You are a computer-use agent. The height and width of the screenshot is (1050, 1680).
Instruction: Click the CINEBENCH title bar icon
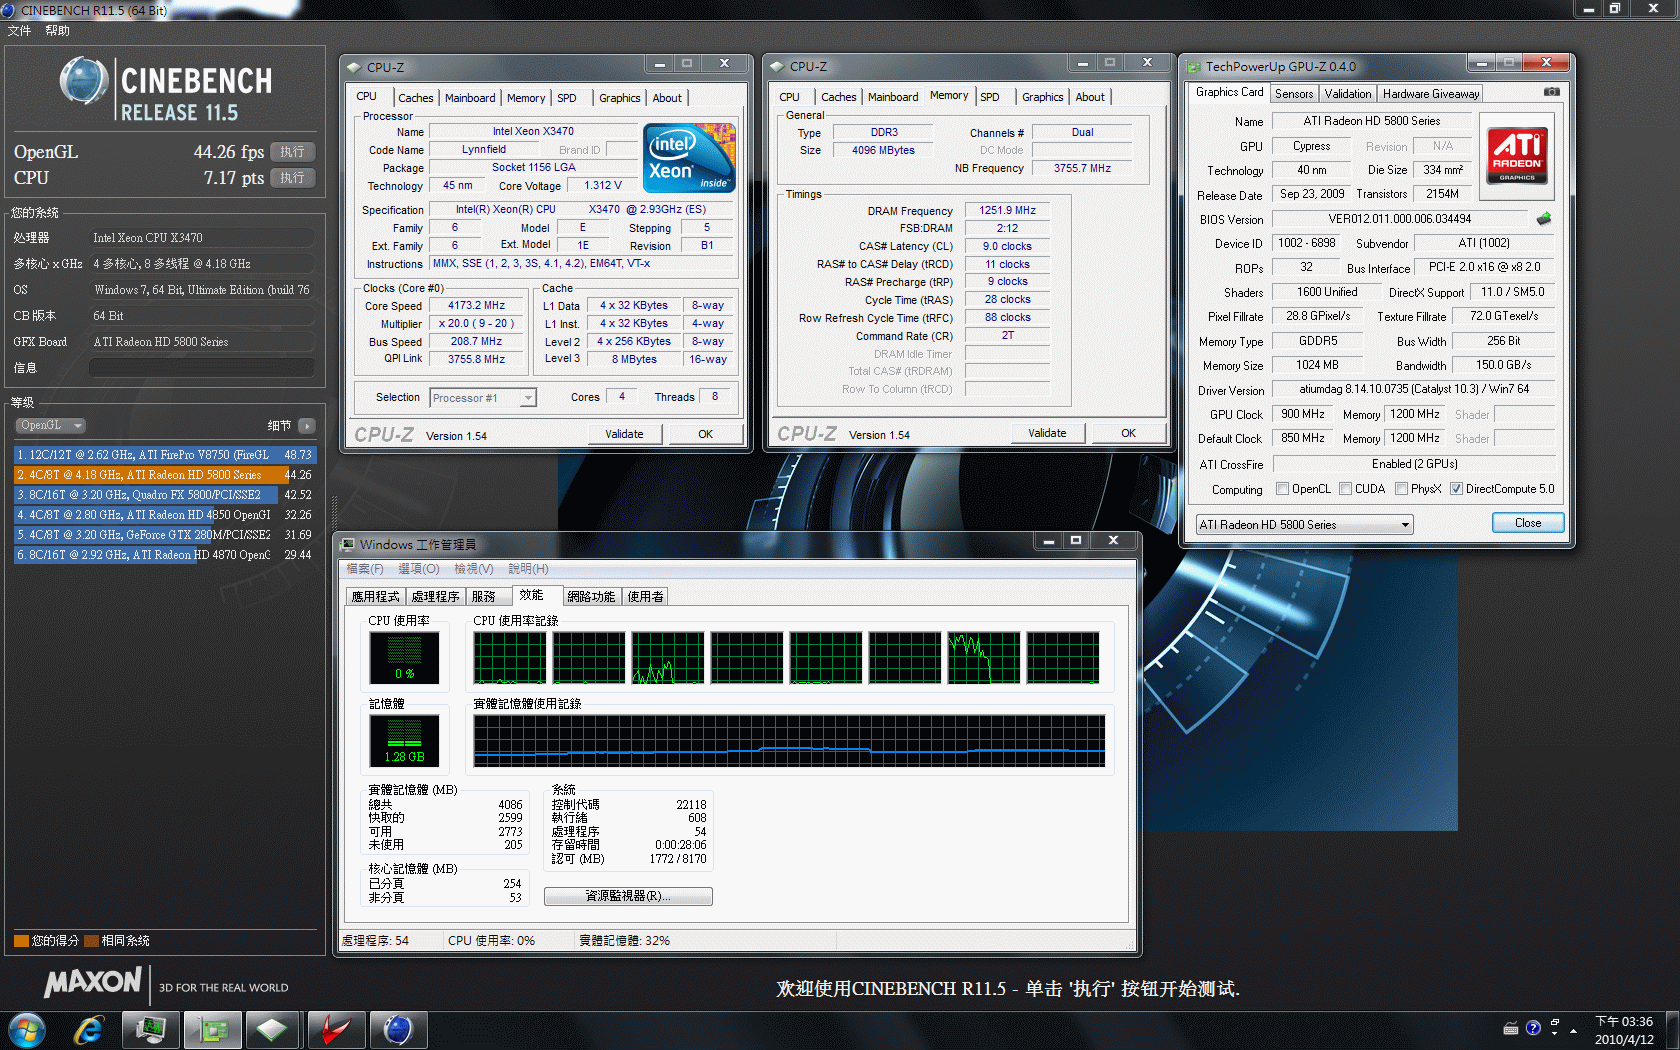pos(8,10)
